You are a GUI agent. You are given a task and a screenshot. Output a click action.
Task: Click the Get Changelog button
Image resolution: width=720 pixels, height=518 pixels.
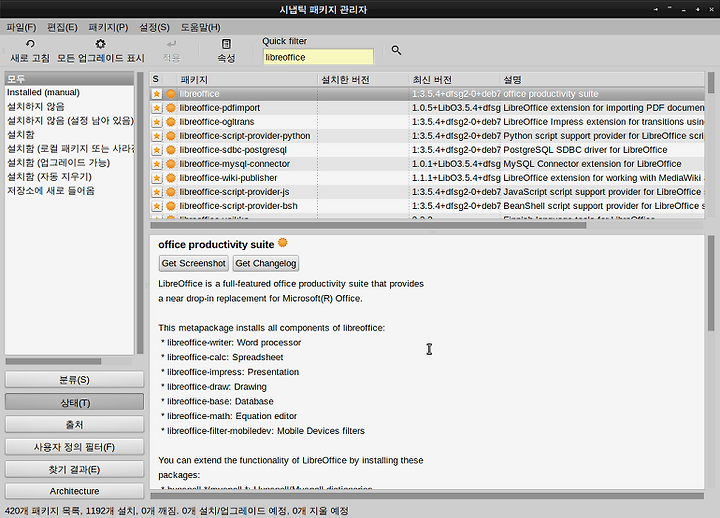pyautogui.click(x=266, y=263)
